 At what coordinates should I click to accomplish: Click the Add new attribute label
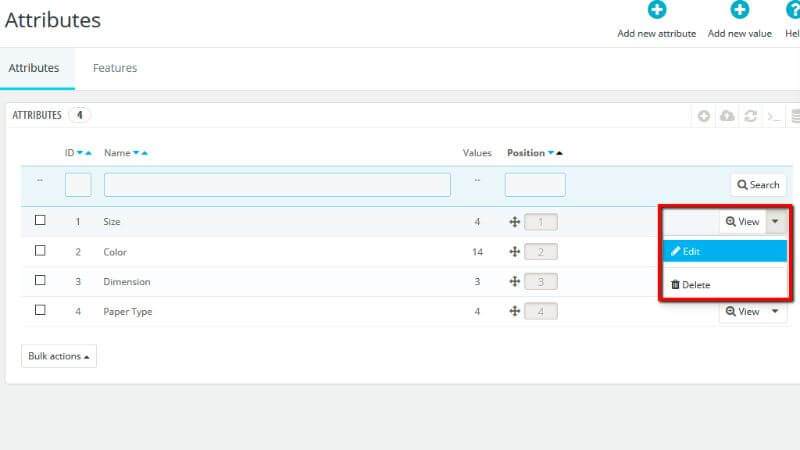click(657, 34)
